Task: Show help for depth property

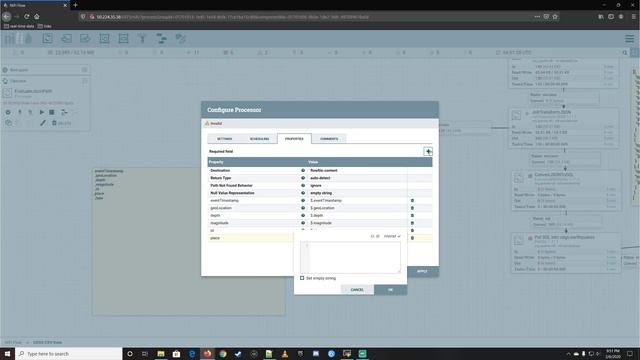Action: (303, 216)
